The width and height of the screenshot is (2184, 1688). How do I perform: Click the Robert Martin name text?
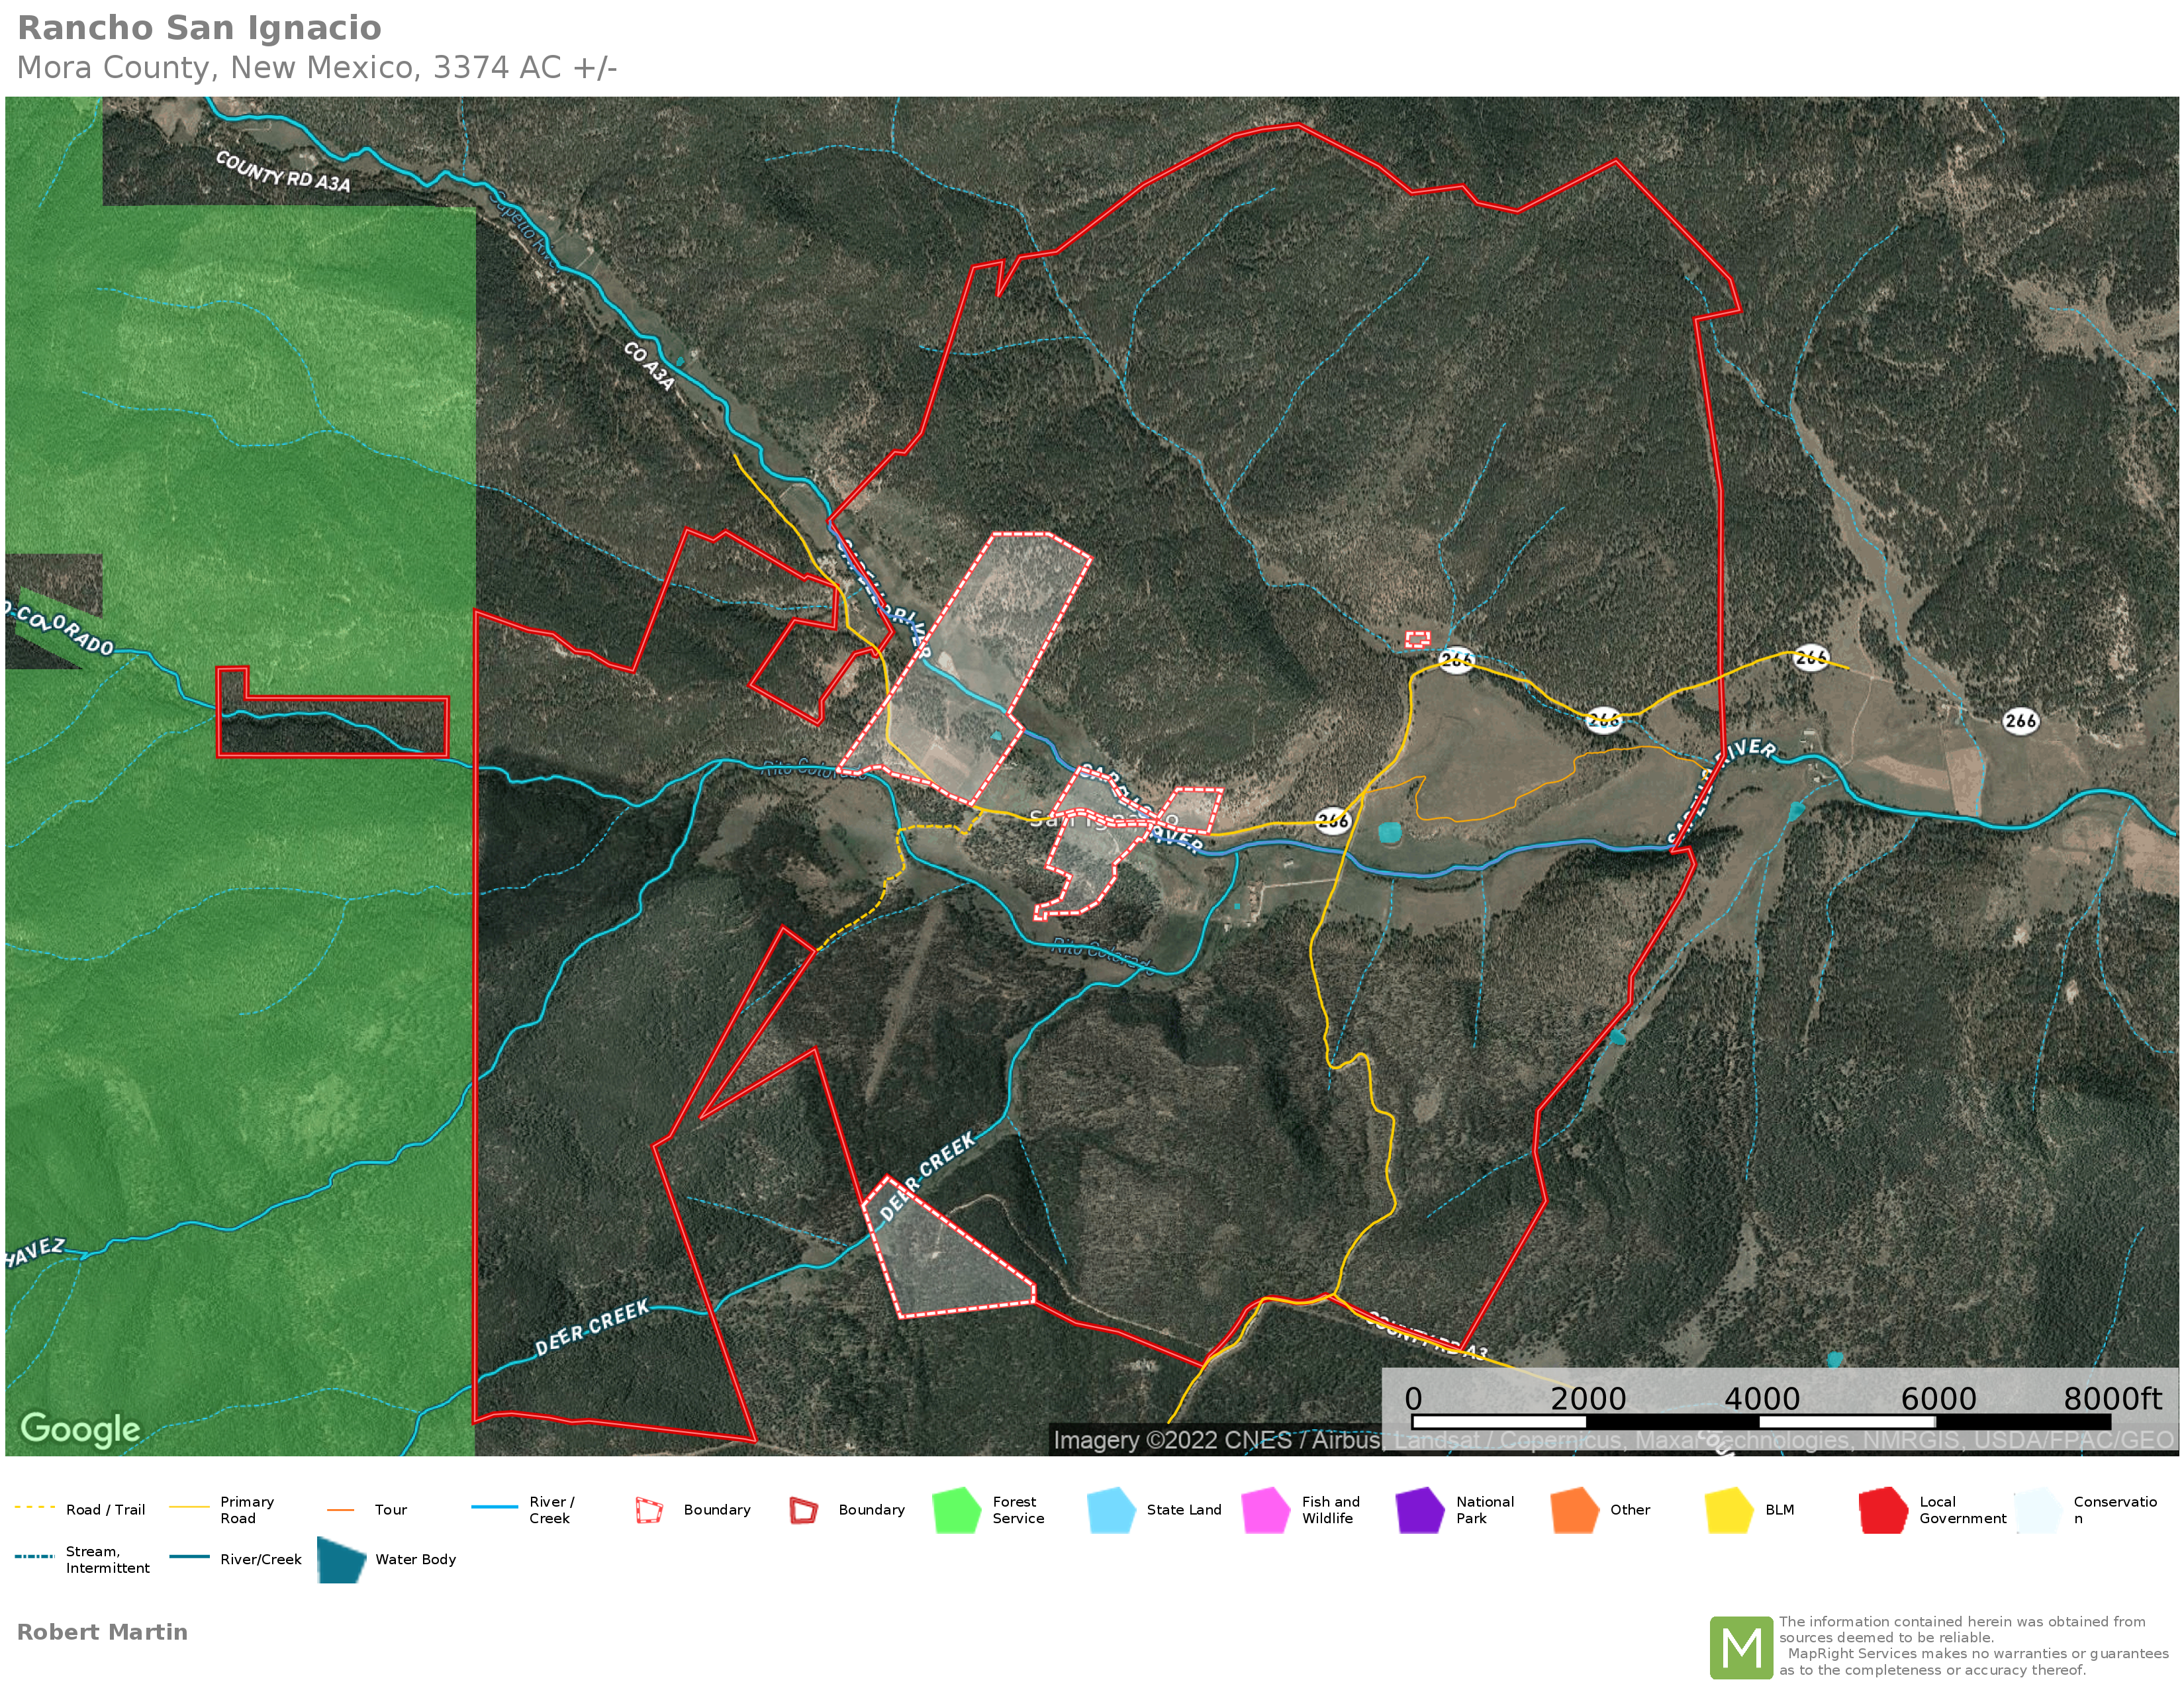coord(102,1632)
